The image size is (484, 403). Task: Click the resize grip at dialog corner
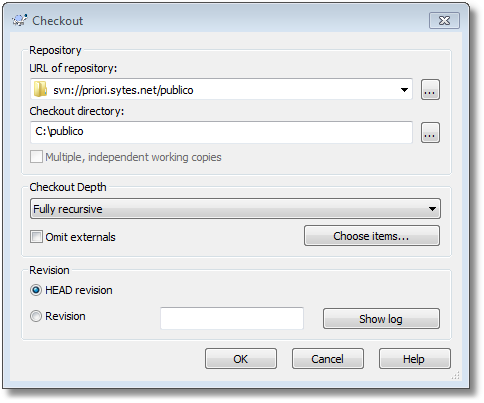coord(455,376)
